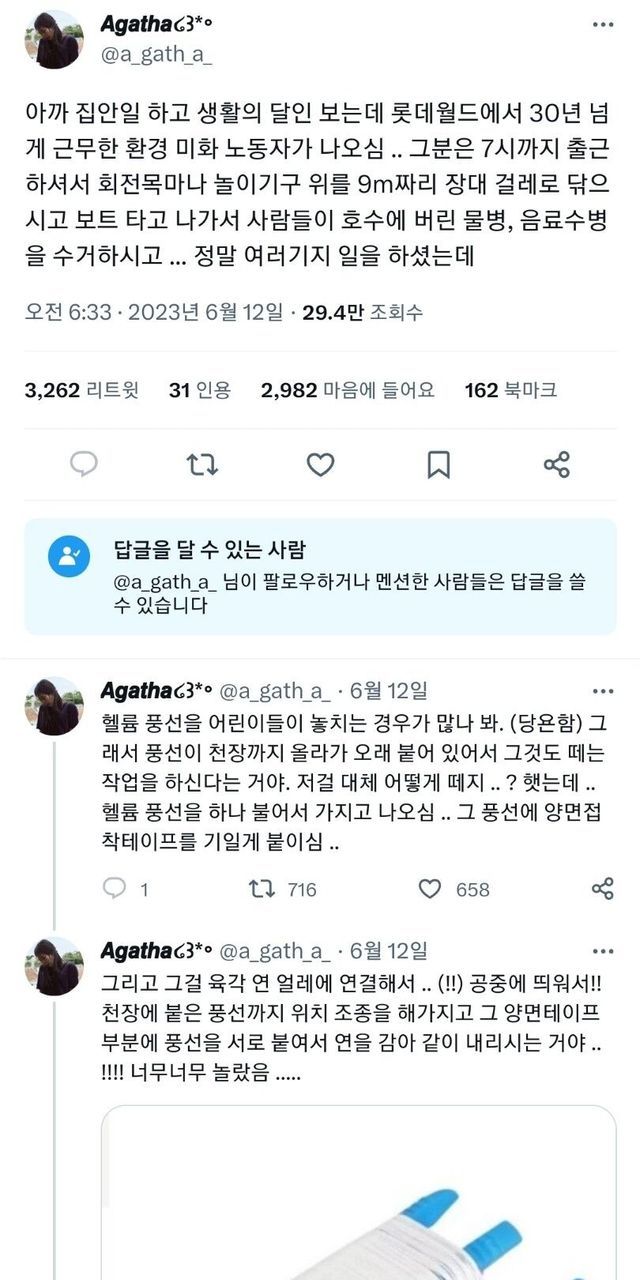Open more options on first reply tweet
640x1280 pixels.
pyautogui.click(x=602, y=690)
